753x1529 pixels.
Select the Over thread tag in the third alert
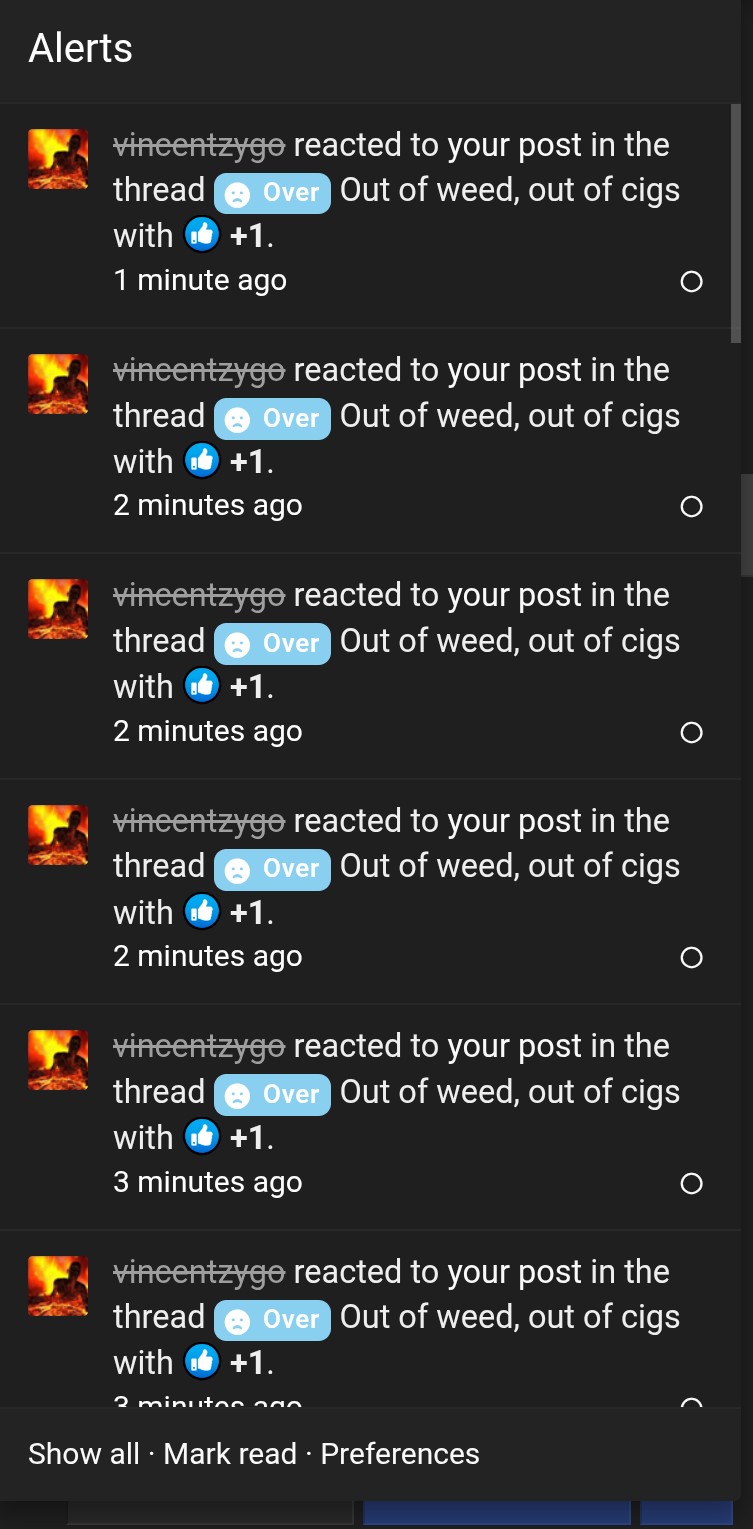click(273, 643)
